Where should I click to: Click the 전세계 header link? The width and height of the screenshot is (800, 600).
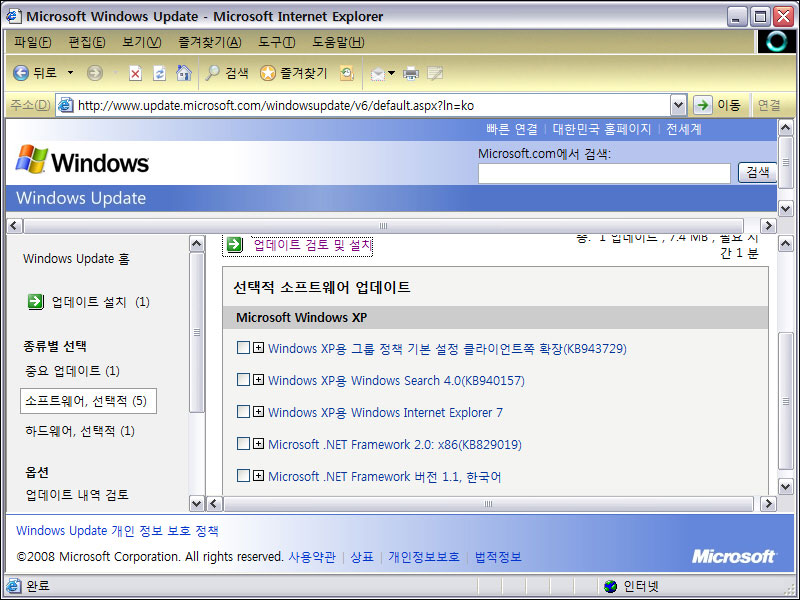[684, 129]
